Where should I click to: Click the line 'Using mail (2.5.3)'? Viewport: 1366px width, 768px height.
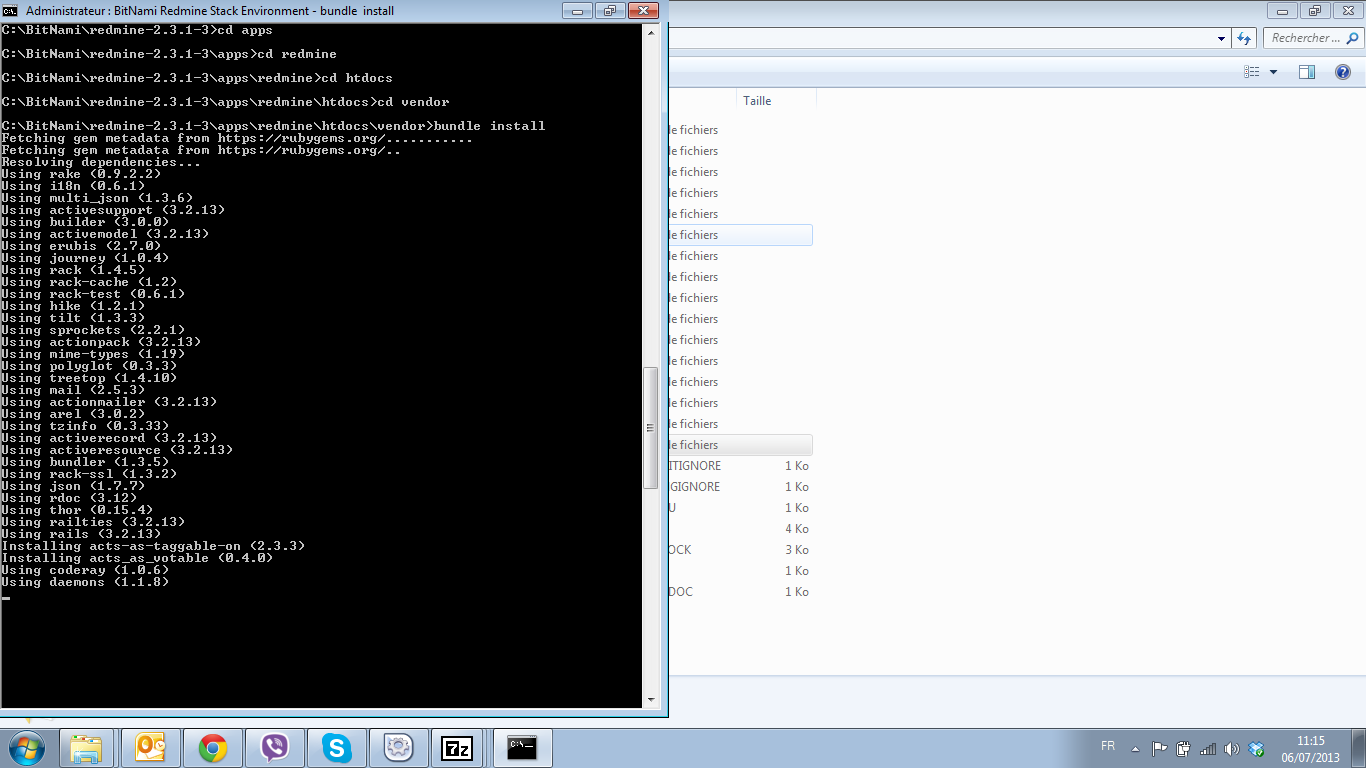73,390
